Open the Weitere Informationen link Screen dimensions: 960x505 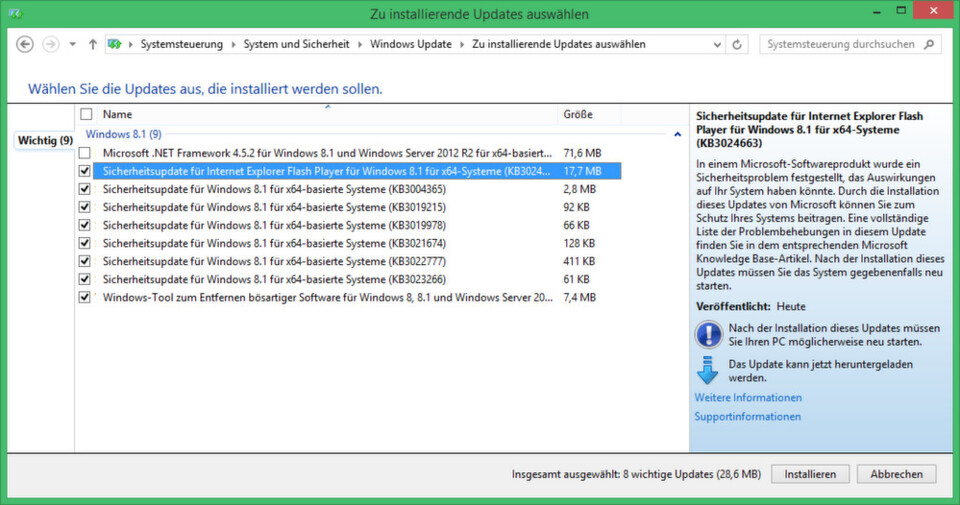click(x=748, y=398)
